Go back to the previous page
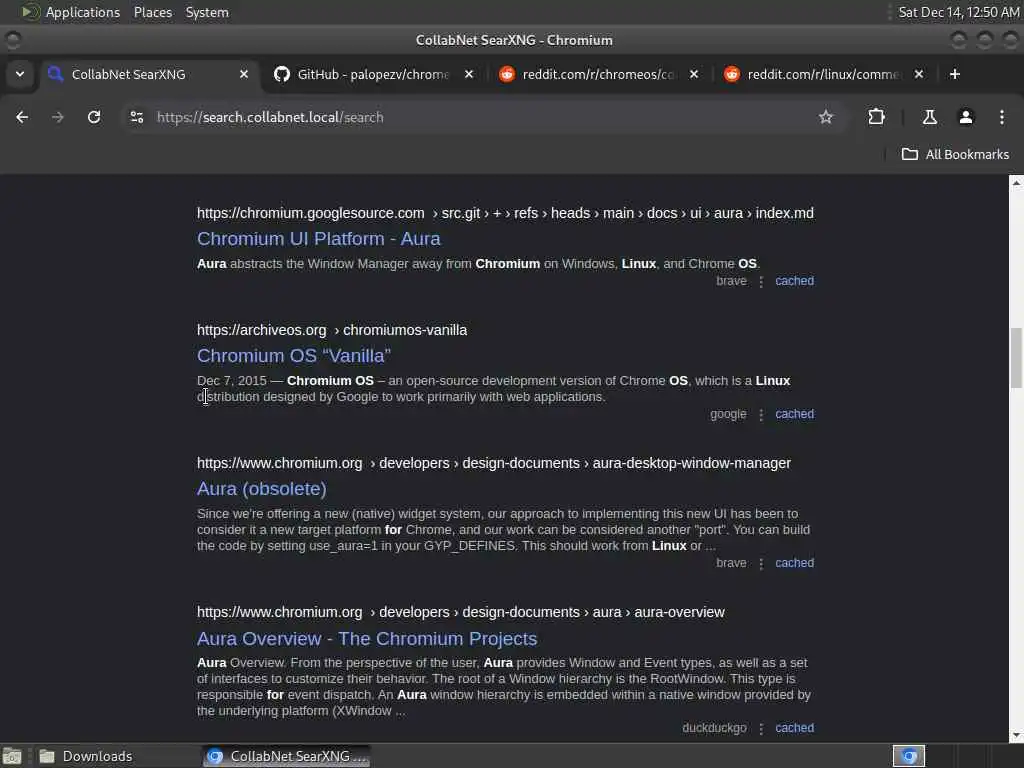1024x768 pixels. (x=22, y=117)
